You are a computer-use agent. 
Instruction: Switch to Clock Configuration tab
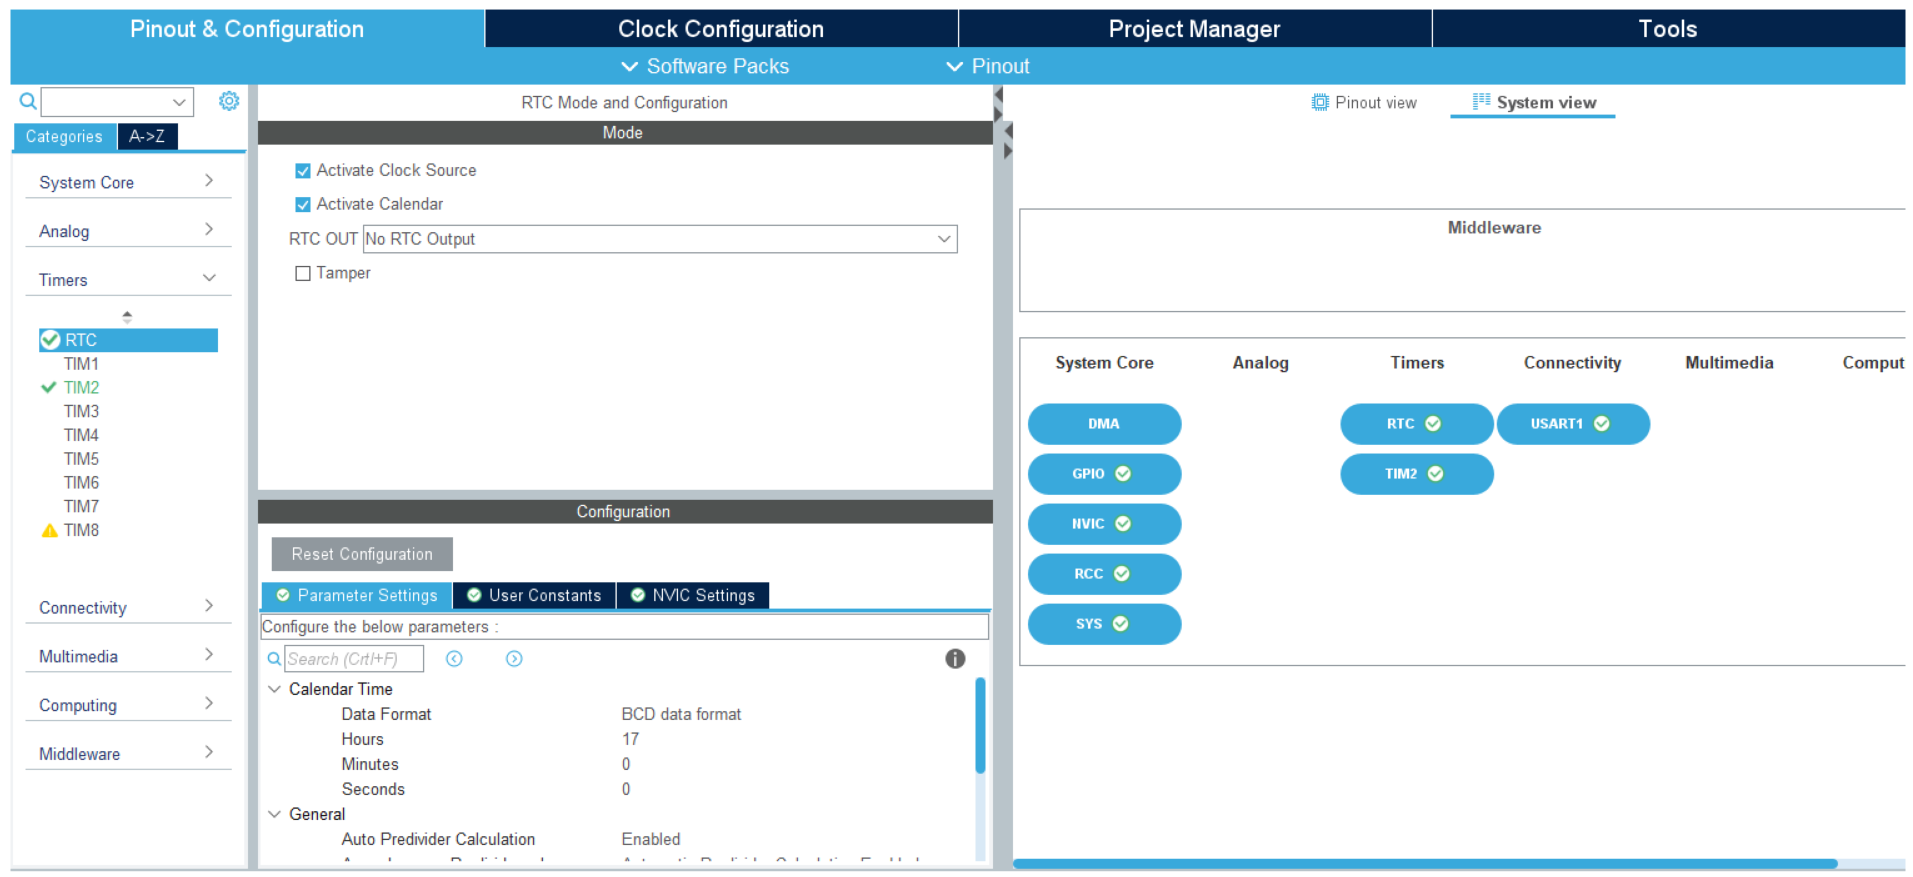pos(721,29)
